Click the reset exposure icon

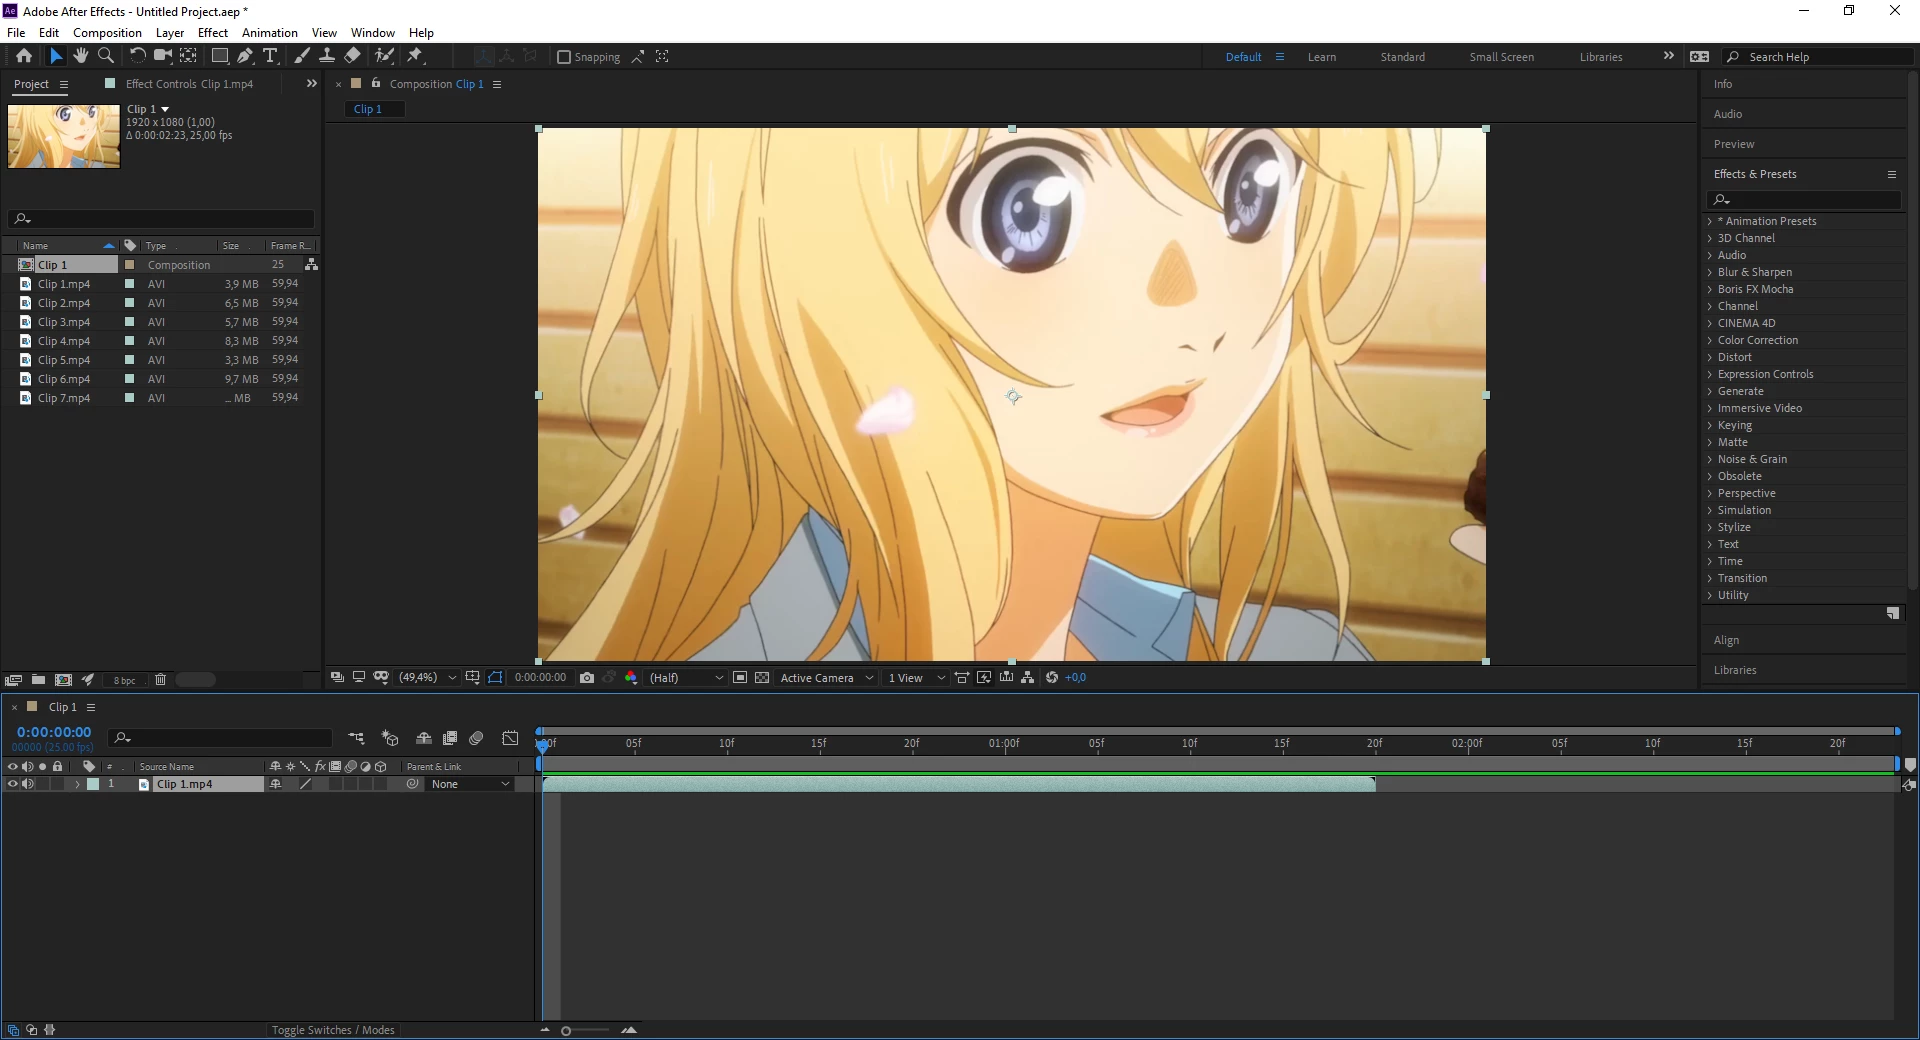(x=1052, y=677)
